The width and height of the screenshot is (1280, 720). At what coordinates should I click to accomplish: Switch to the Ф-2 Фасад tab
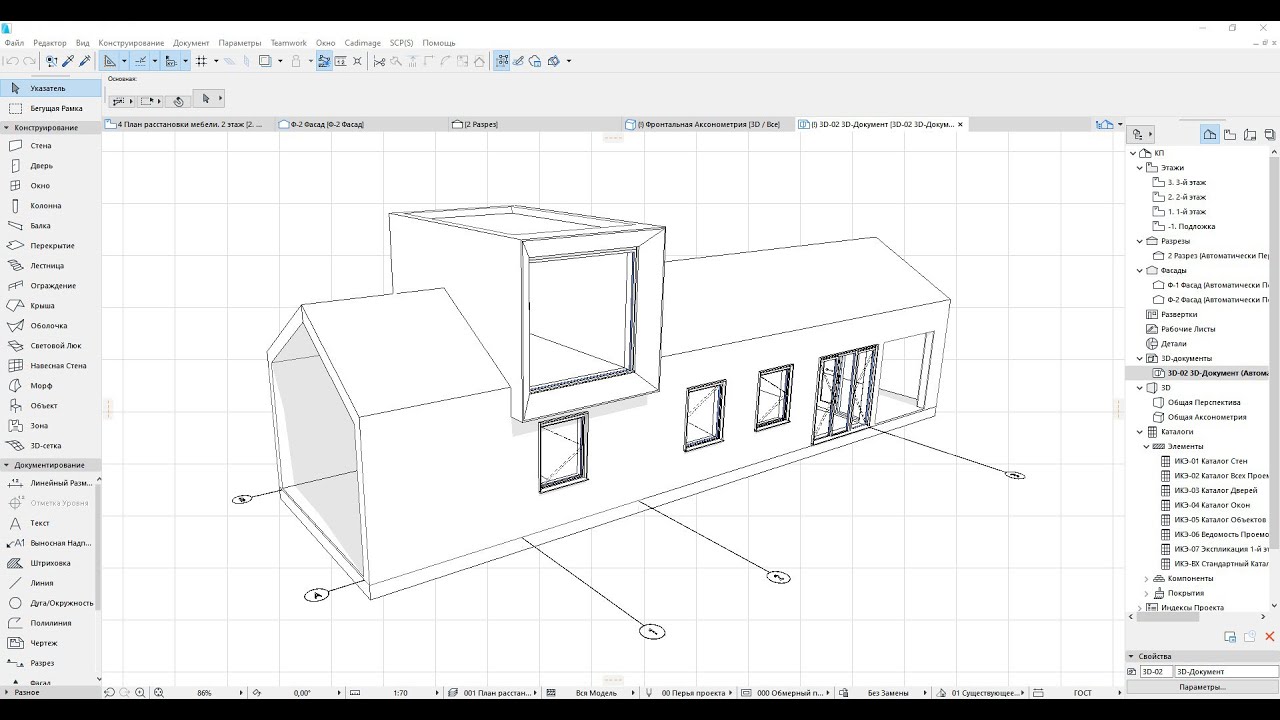coord(361,125)
